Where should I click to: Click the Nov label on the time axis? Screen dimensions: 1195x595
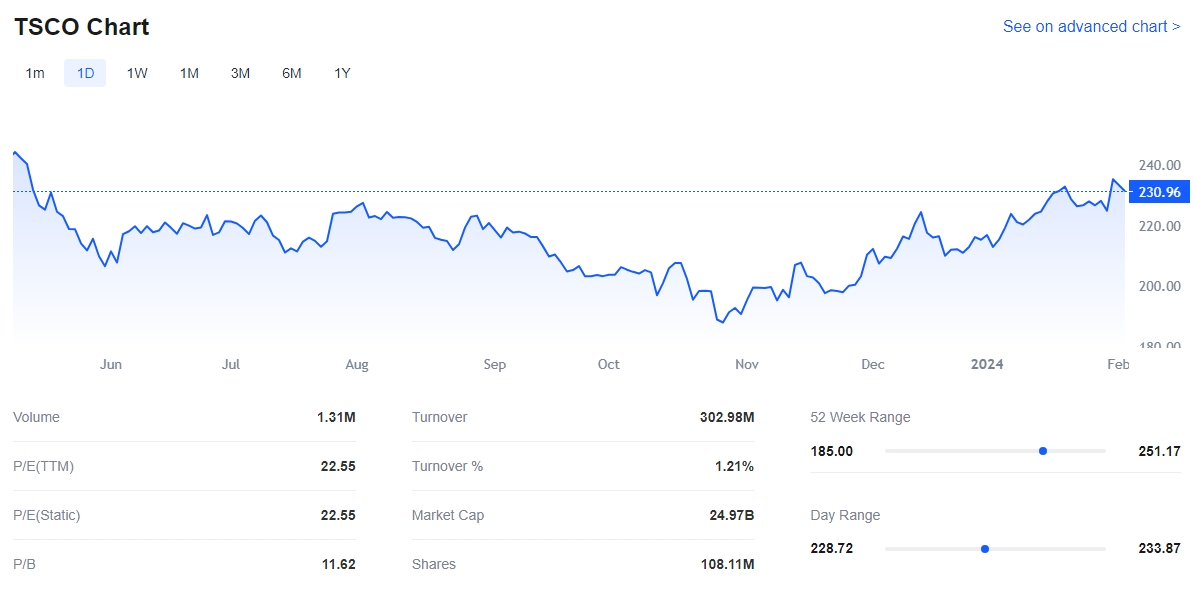click(747, 364)
